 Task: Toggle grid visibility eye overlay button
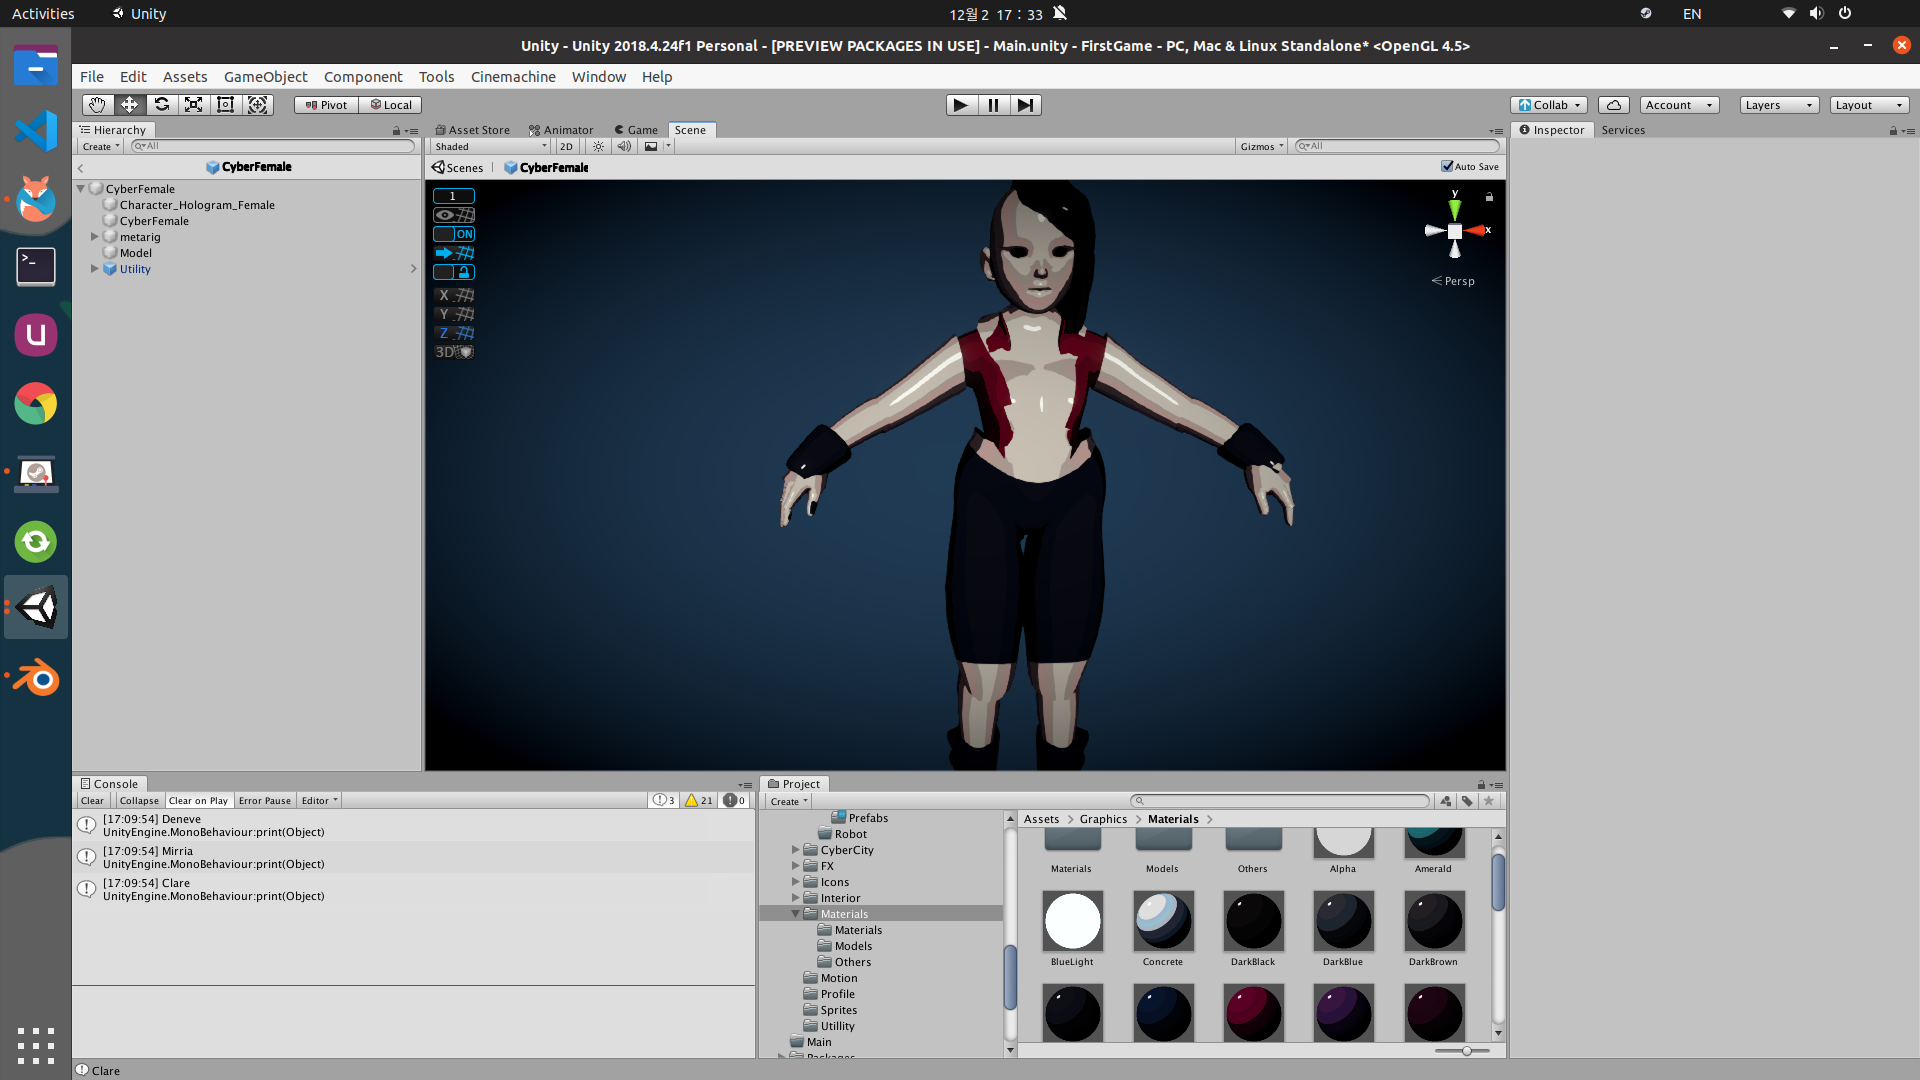[x=454, y=215]
